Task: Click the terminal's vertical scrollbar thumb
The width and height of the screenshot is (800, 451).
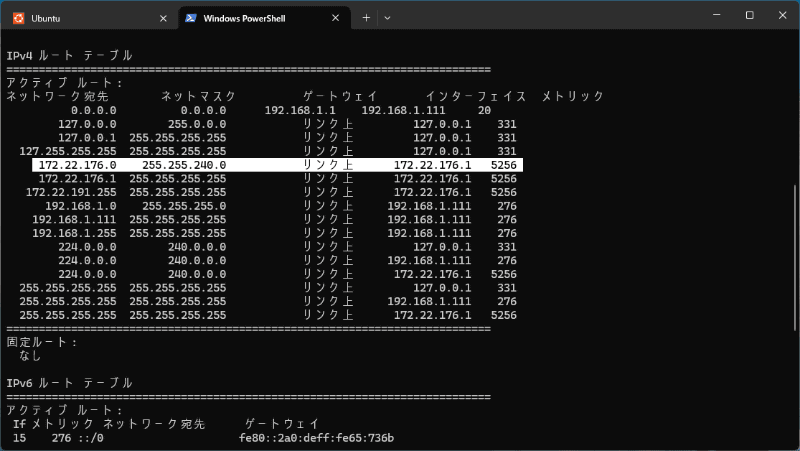Action: click(795, 257)
